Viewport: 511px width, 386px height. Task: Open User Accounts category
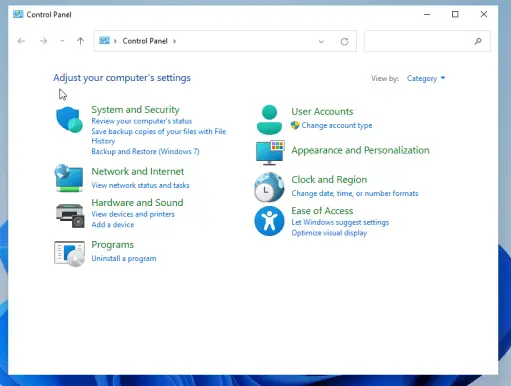click(322, 111)
